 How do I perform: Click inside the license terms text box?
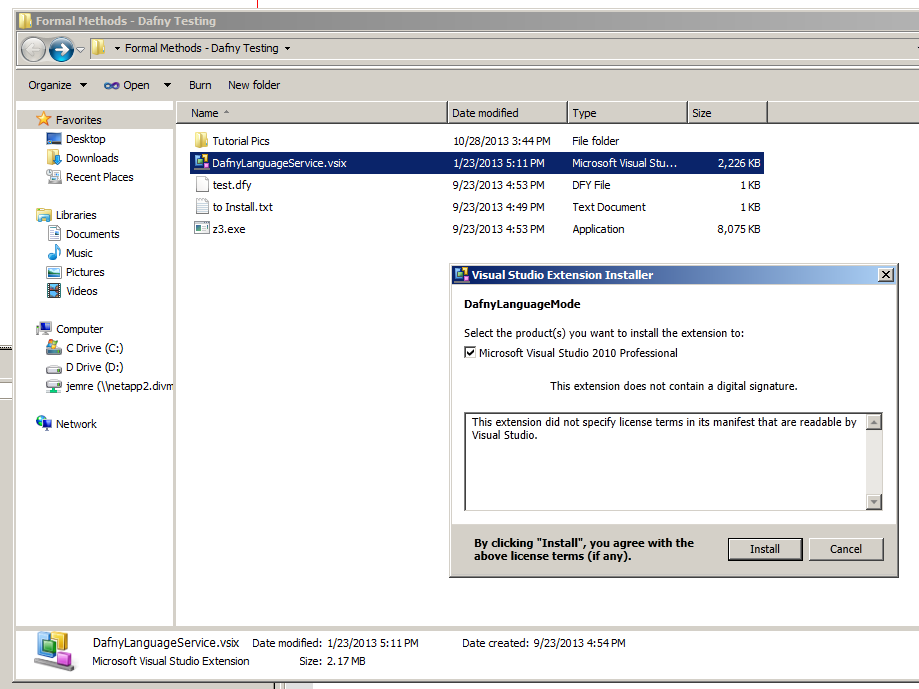click(x=666, y=462)
